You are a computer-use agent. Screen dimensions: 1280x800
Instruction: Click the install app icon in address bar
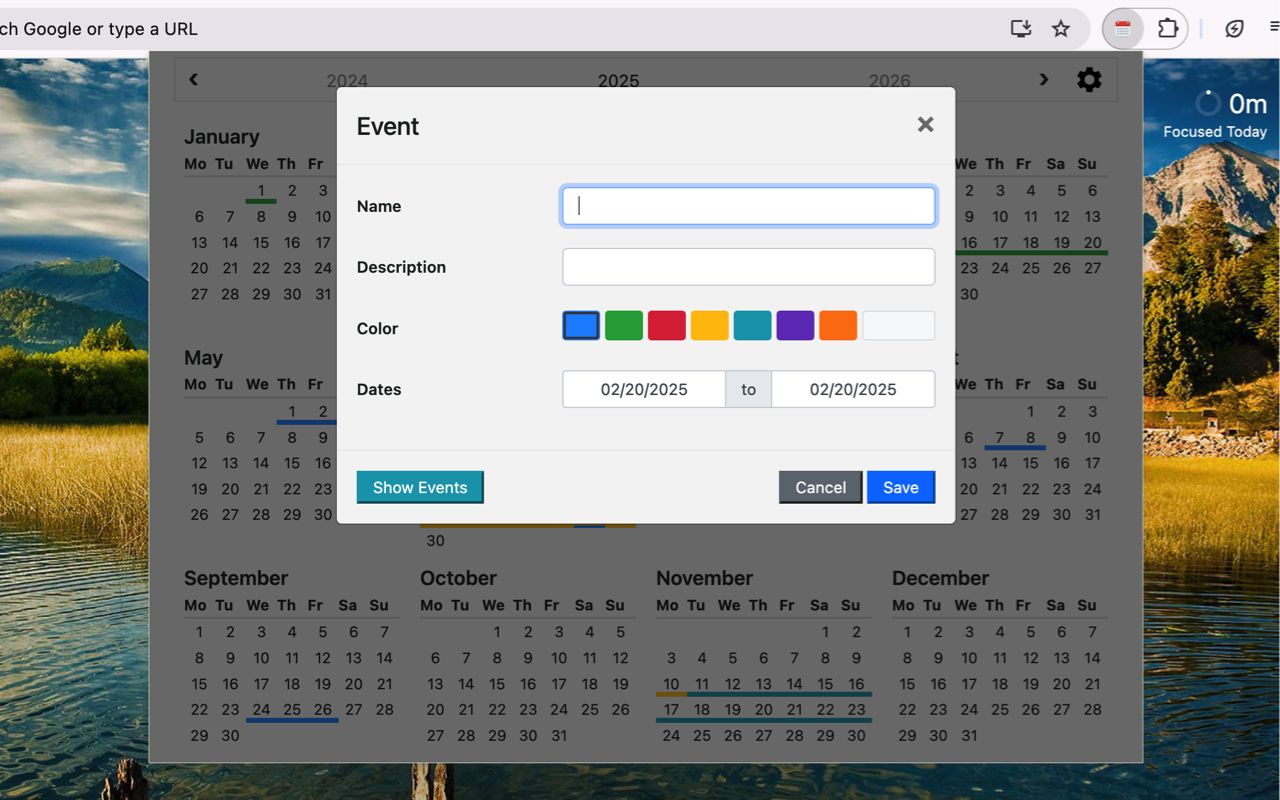pyautogui.click(x=1021, y=29)
